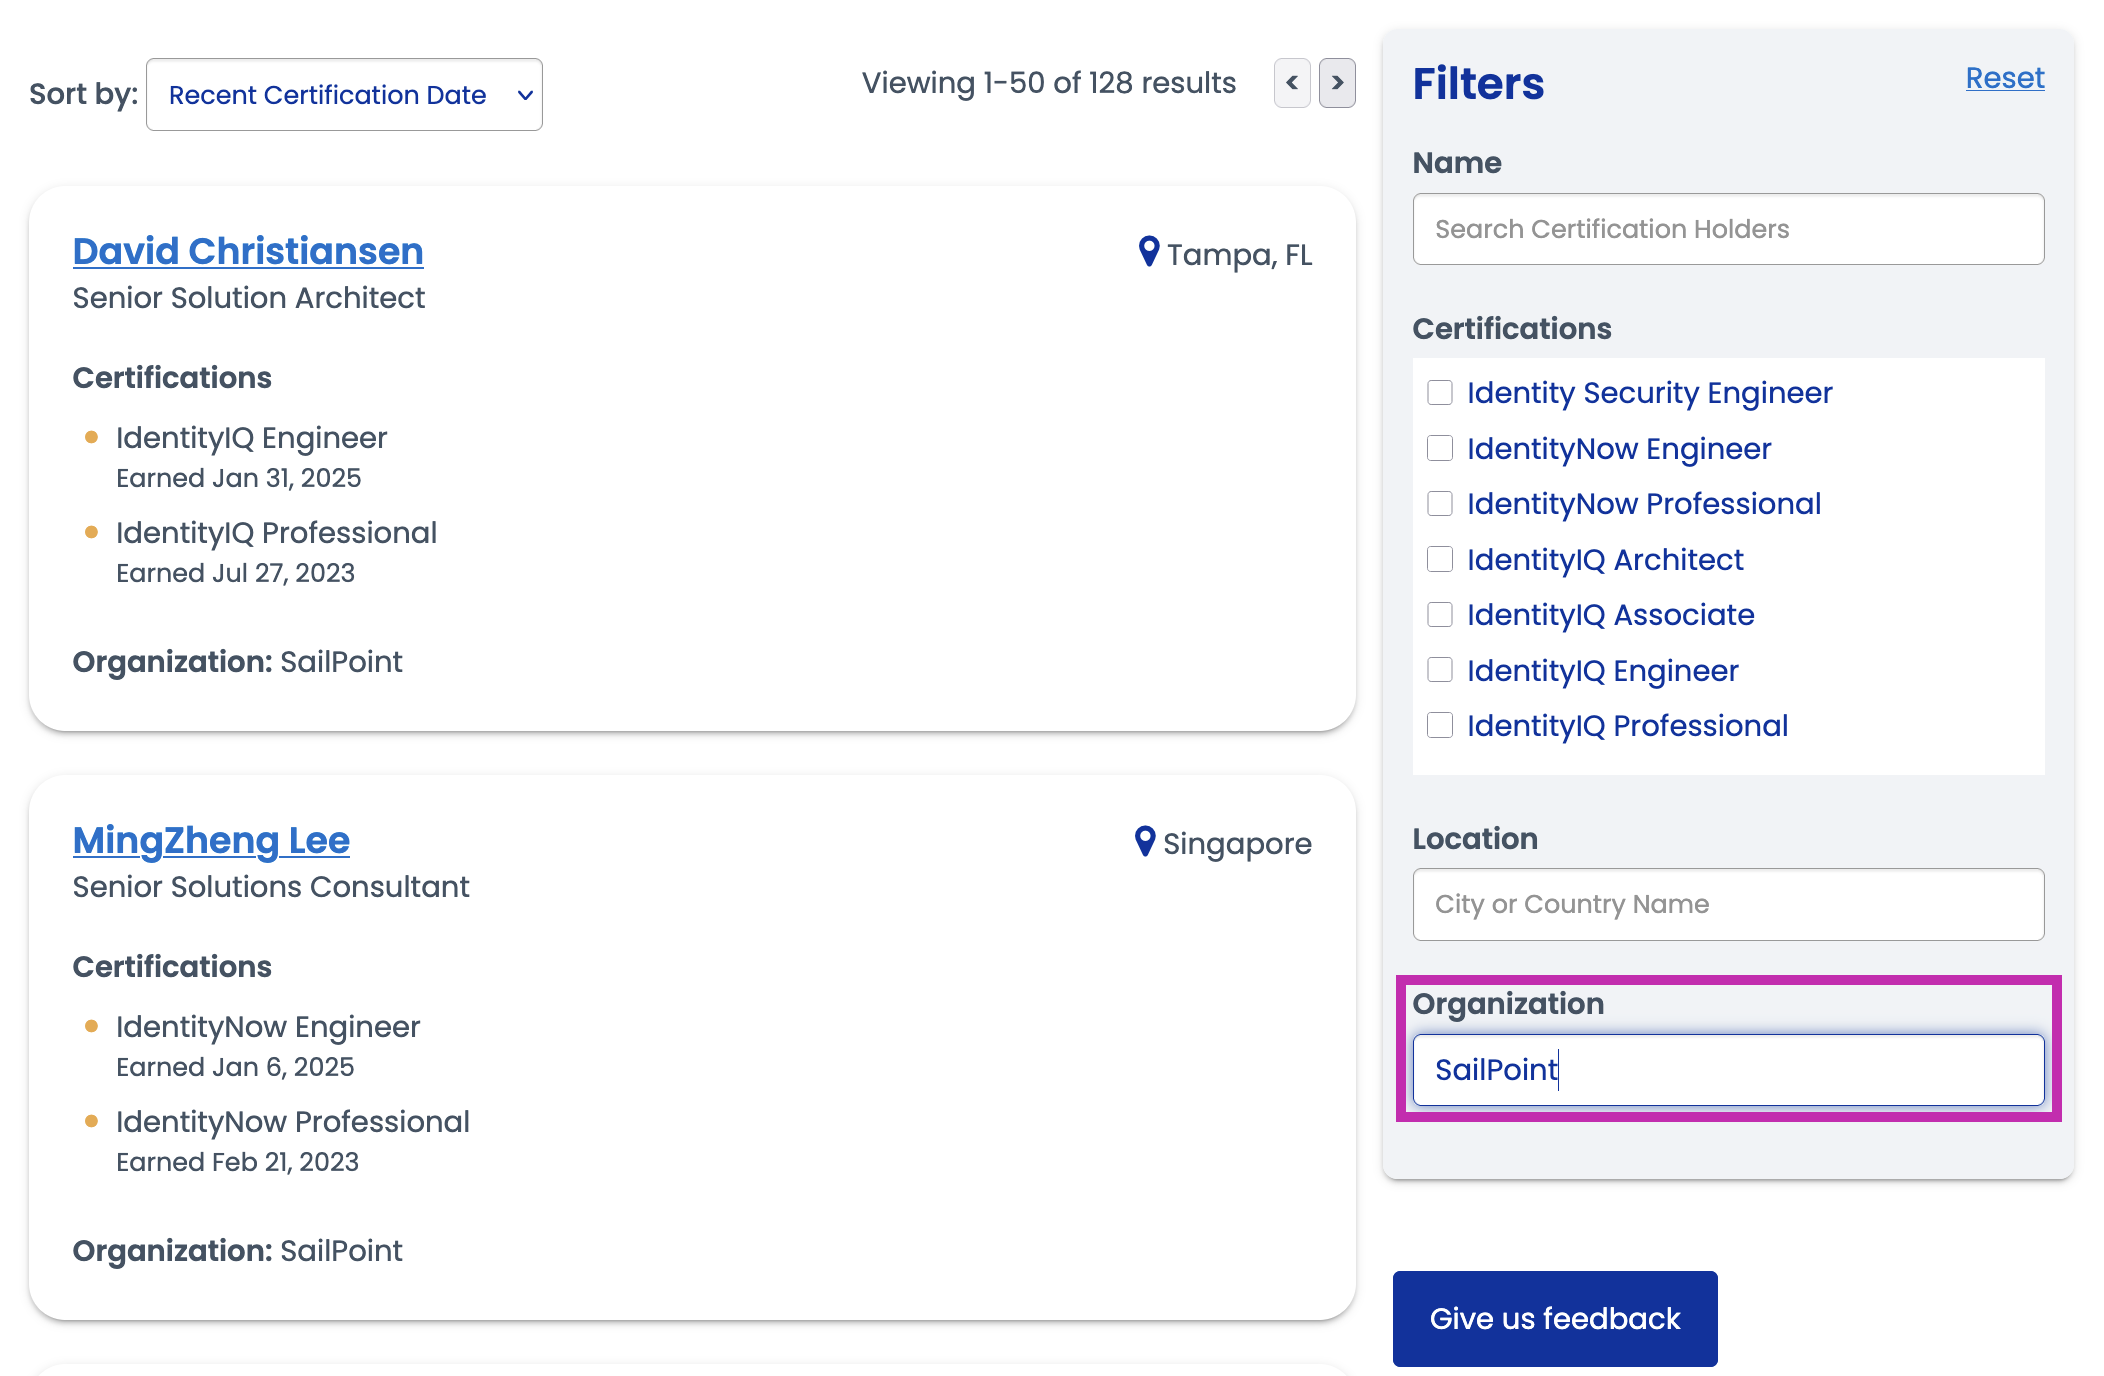Viewport: 2104px width, 1376px height.
Task: Open David Christiansen's profile
Action: (247, 251)
